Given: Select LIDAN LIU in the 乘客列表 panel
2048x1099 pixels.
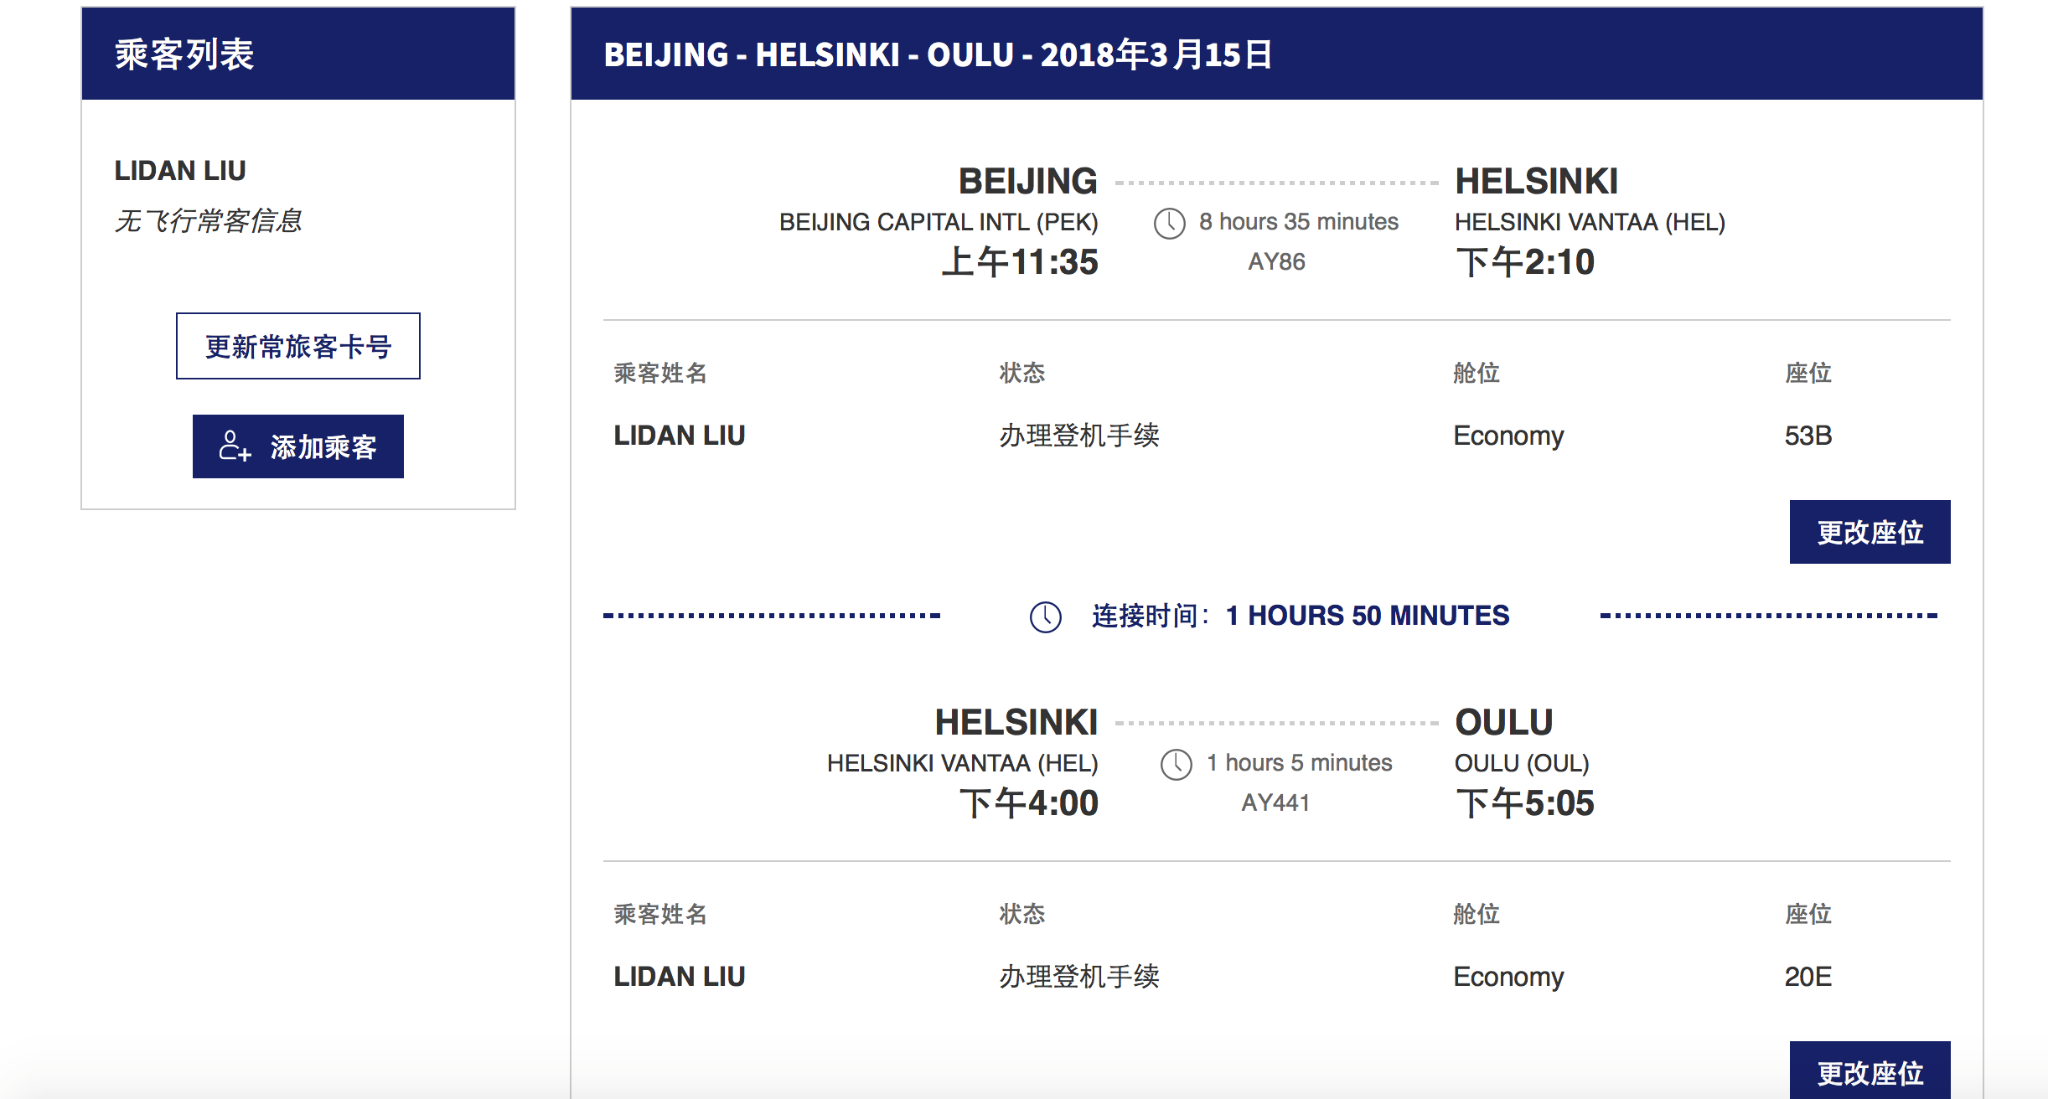Looking at the screenshot, I should 180,171.
